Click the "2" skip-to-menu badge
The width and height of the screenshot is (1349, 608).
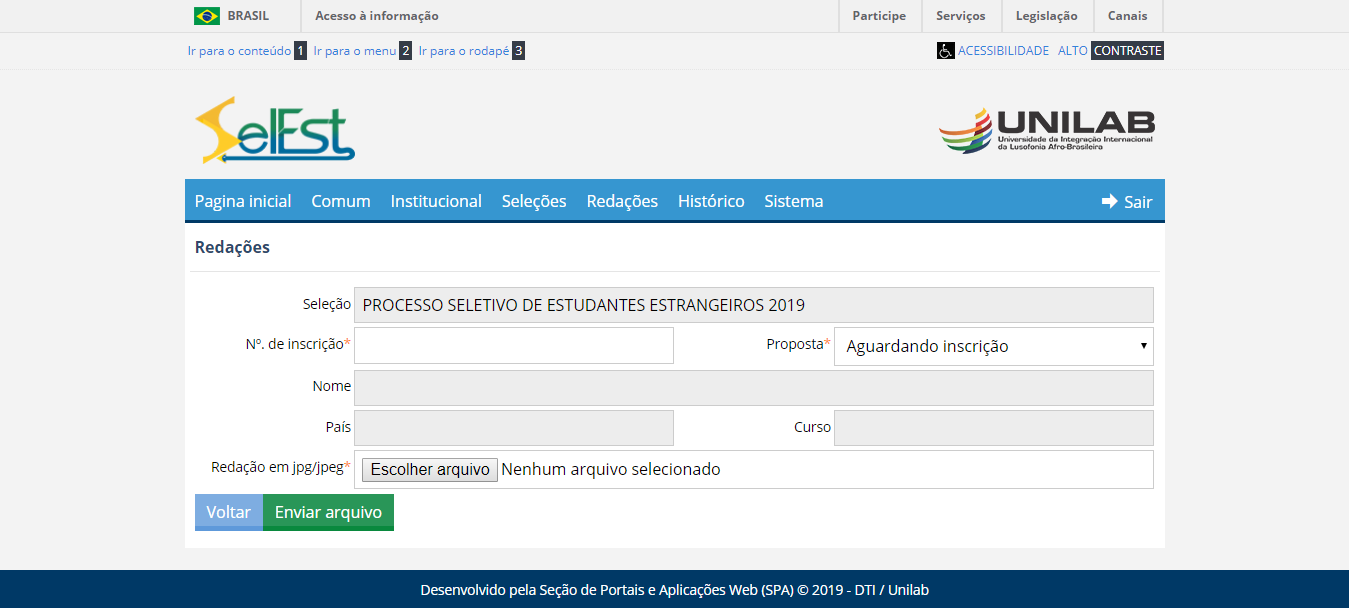(403, 50)
